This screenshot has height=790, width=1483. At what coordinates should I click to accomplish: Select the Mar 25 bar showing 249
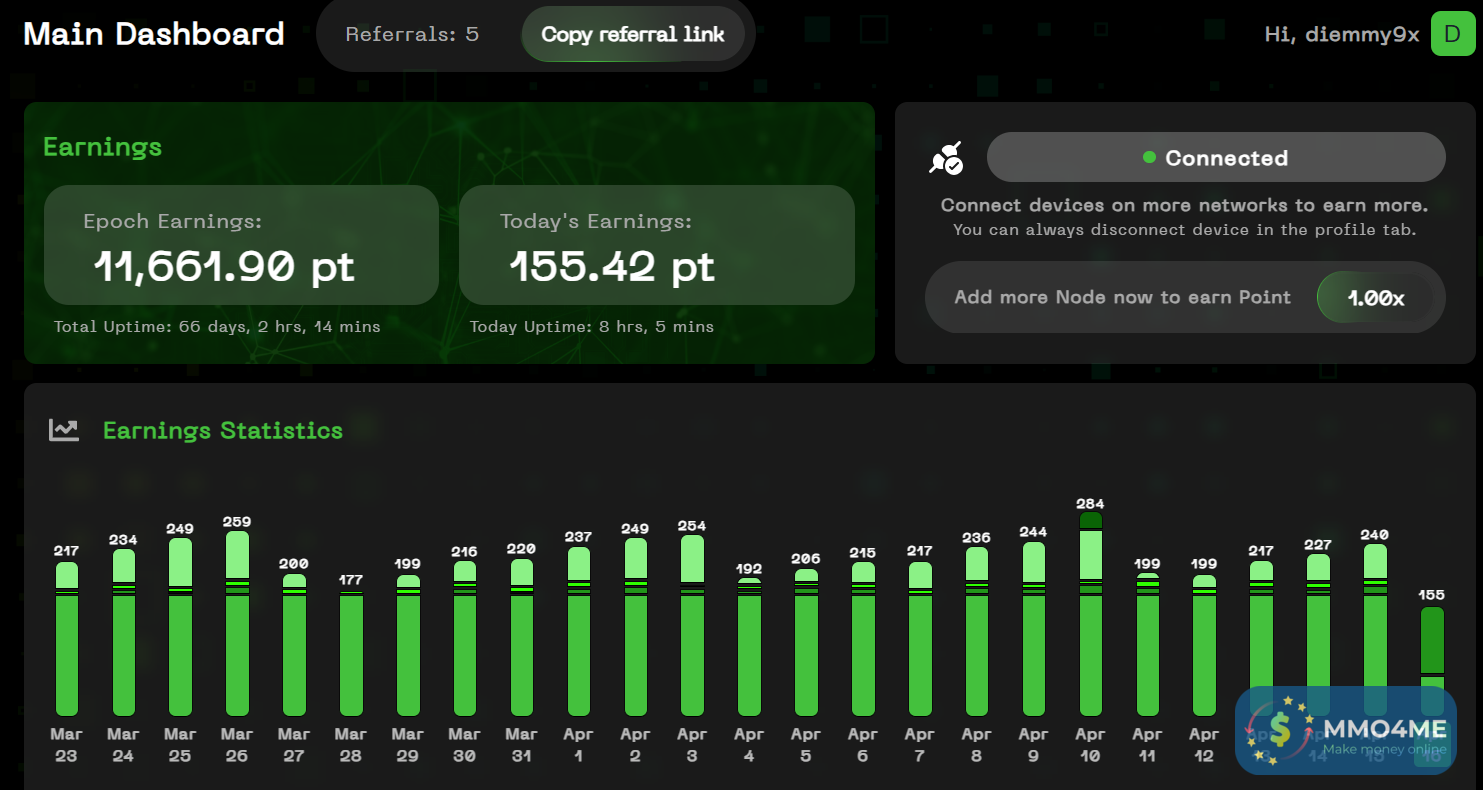(180, 627)
